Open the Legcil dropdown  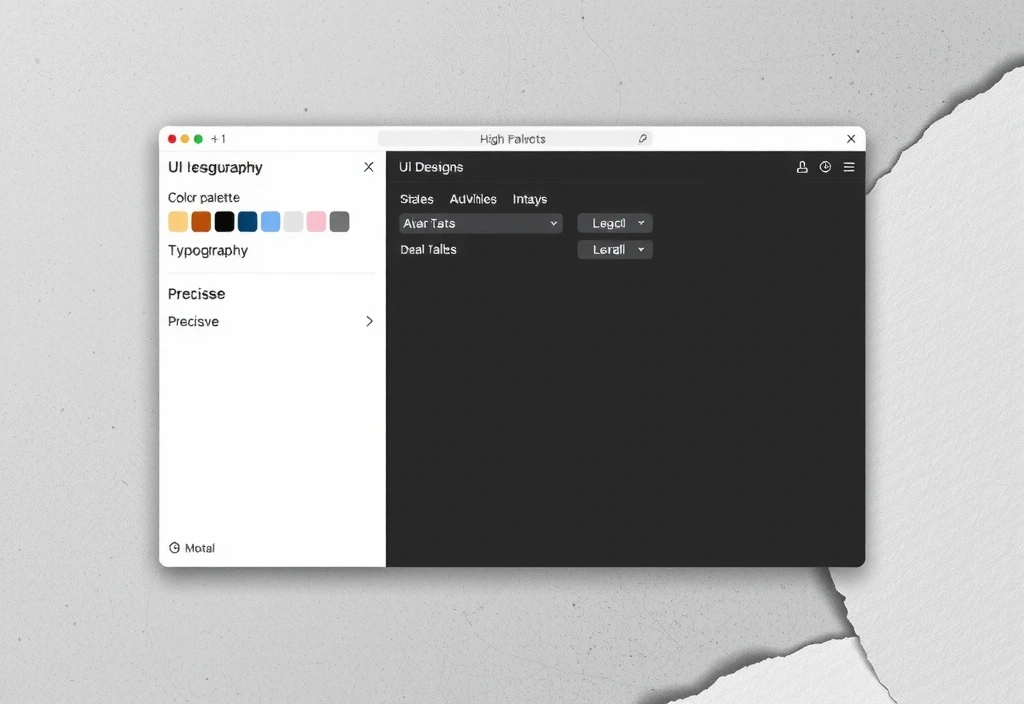click(614, 222)
